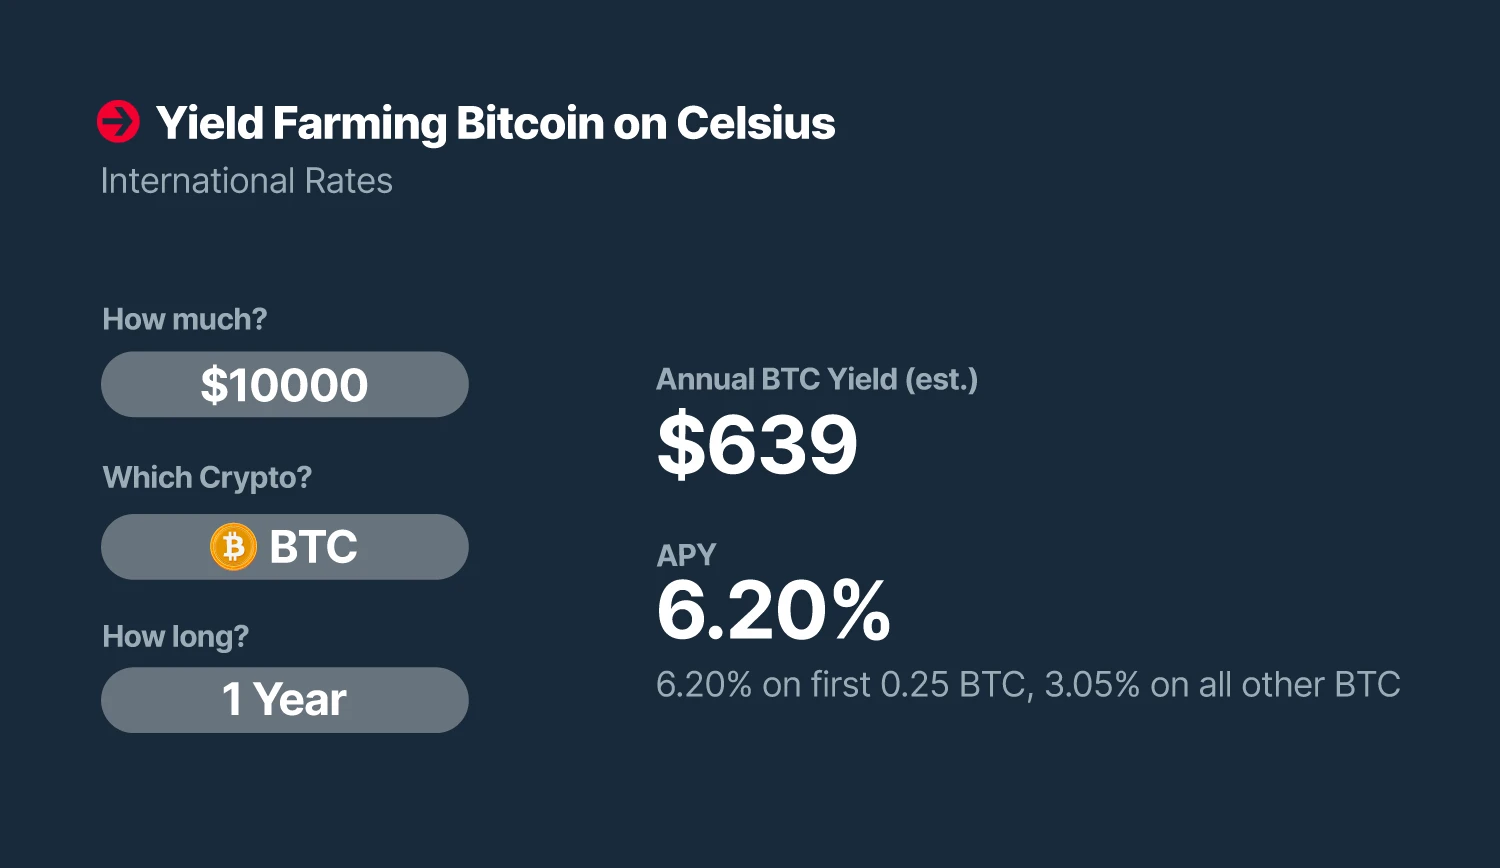Screen dimensions: 1500x868
Task: Click the 'How much?' label
Action: pos(185,319)
